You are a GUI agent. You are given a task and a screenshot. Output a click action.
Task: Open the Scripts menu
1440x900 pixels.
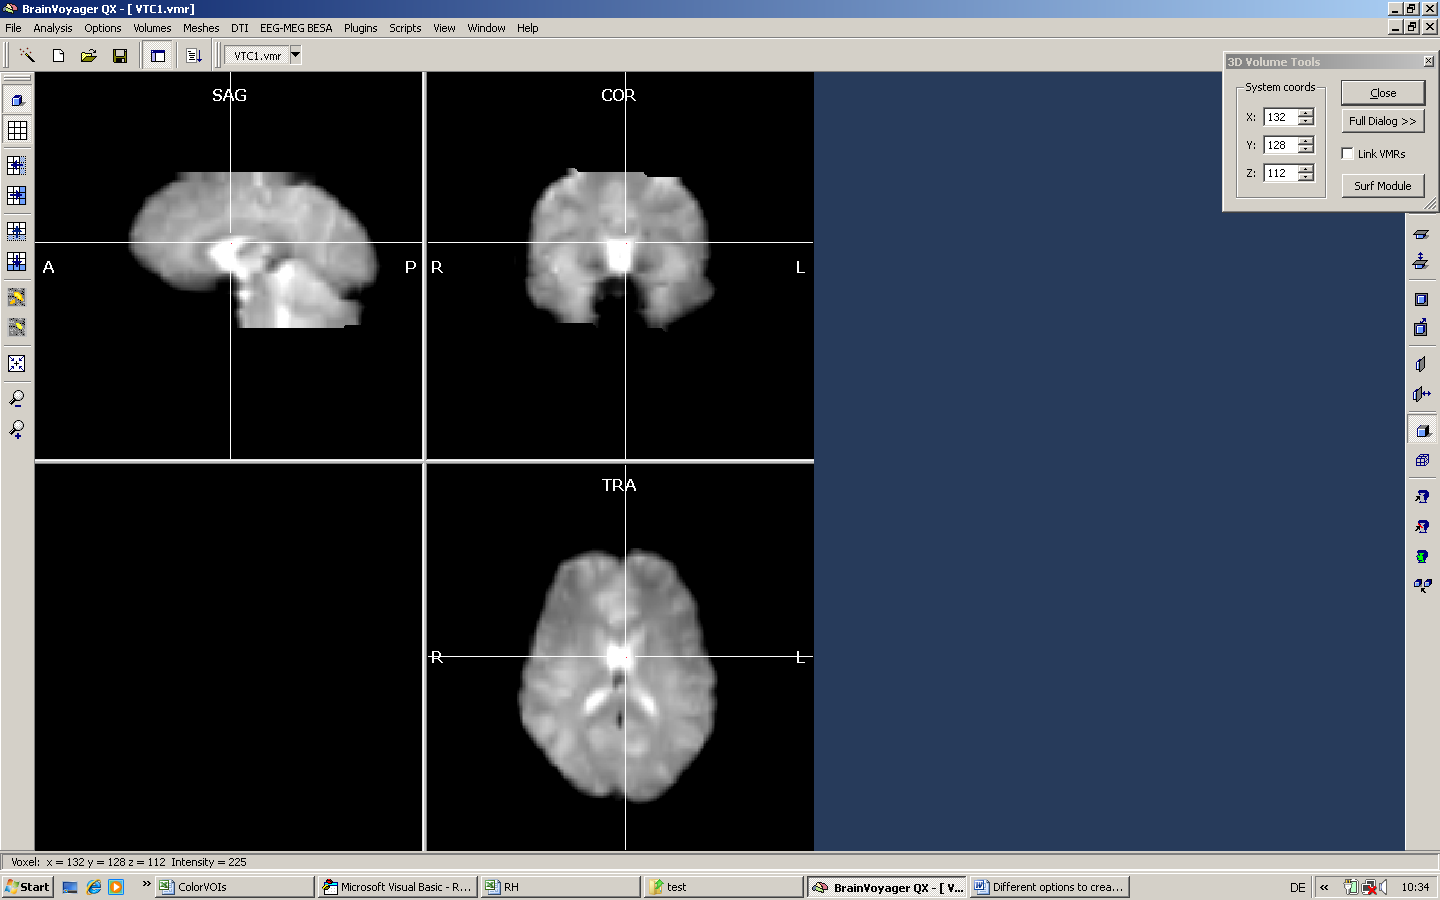point(405,28)
